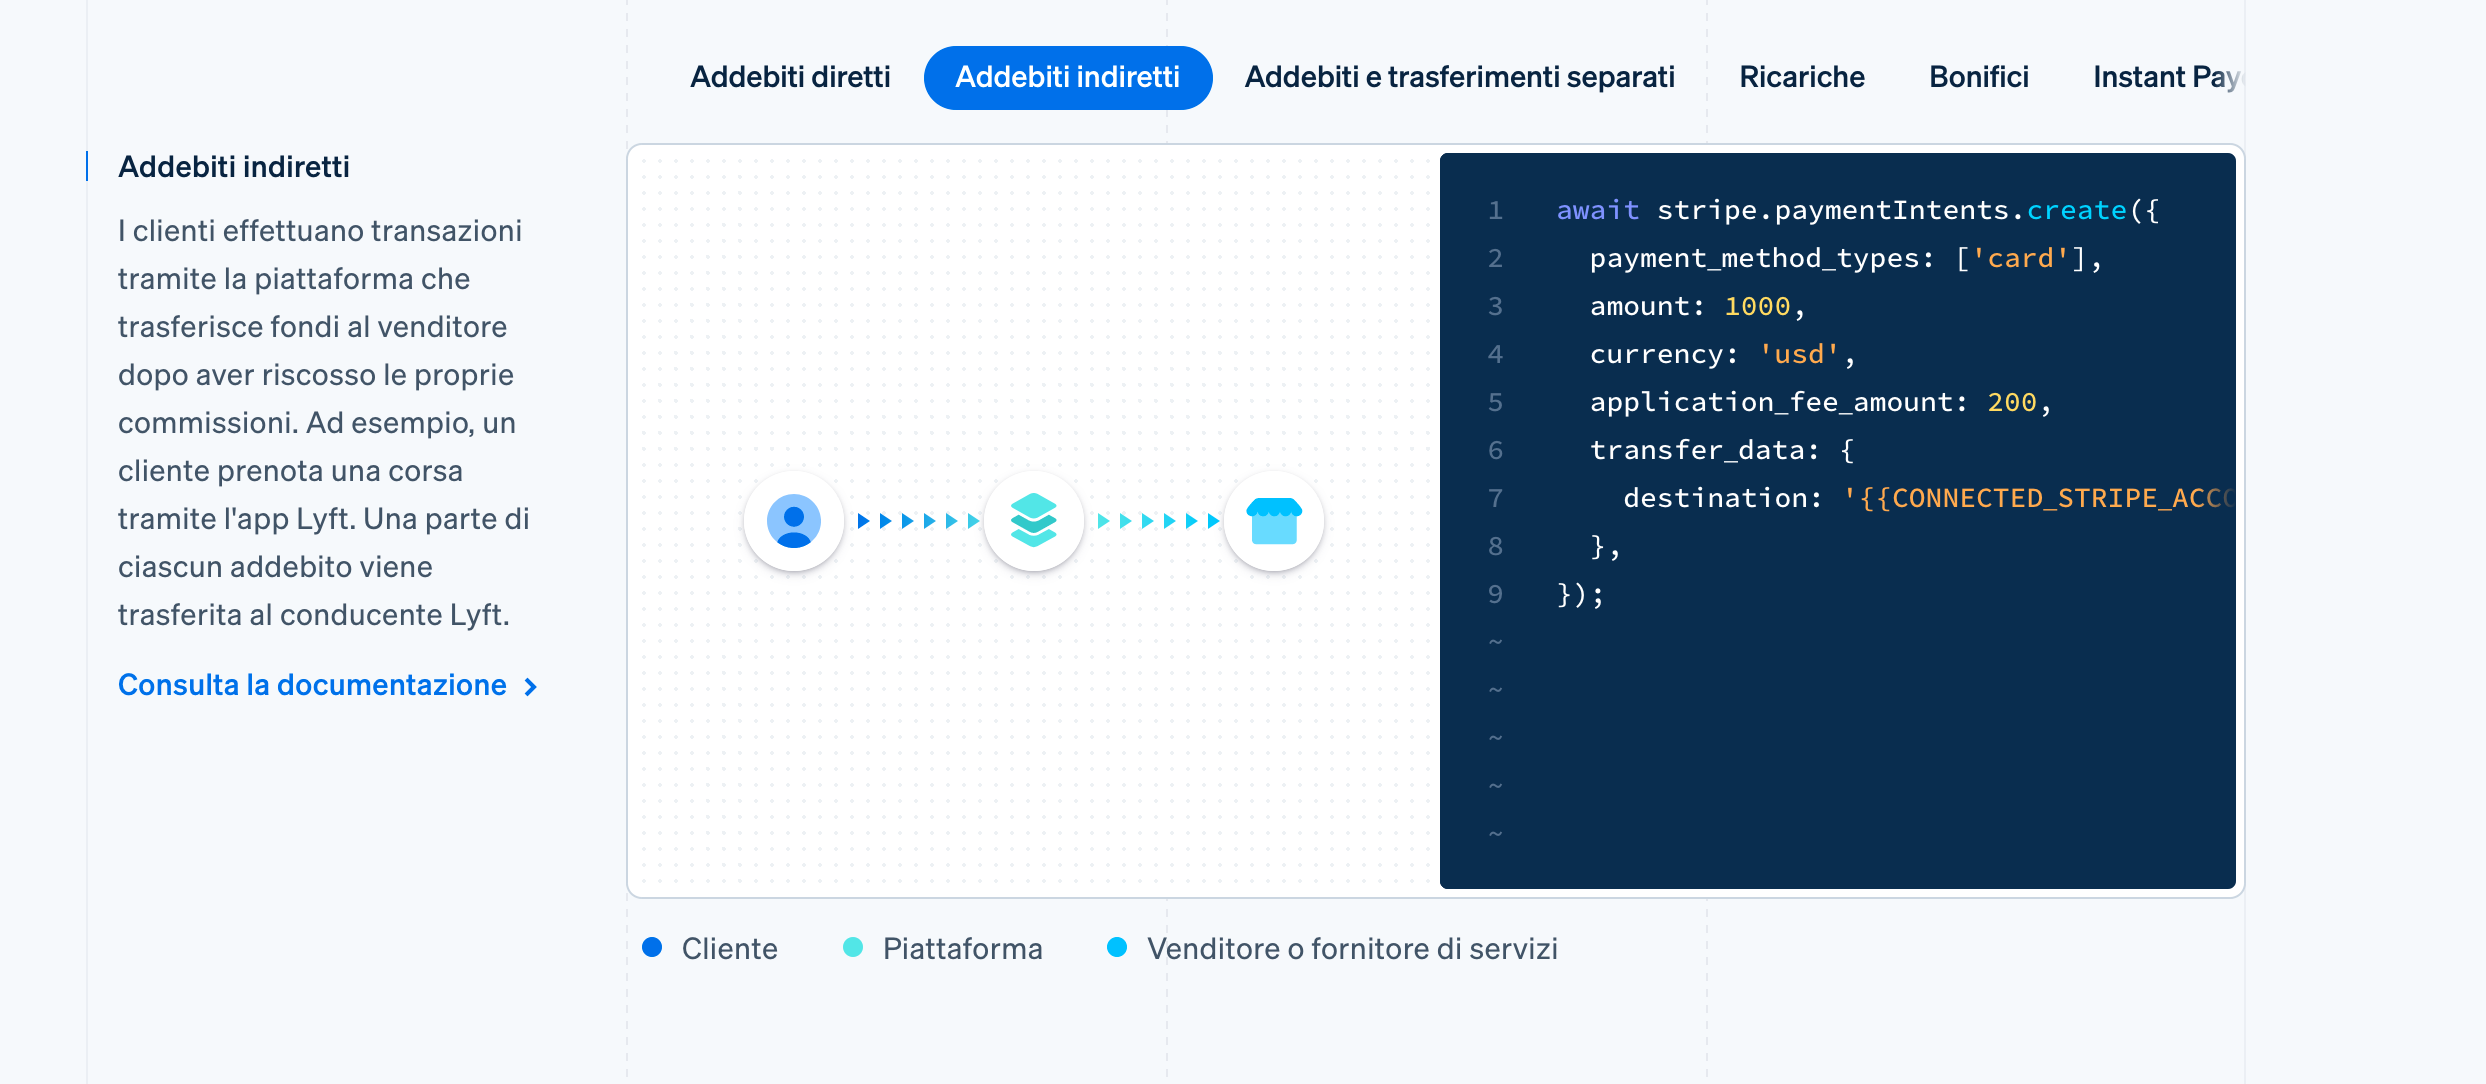Click Venditore o fornitore di servizi label
2486x1084 pixels.
(1353, 948)
